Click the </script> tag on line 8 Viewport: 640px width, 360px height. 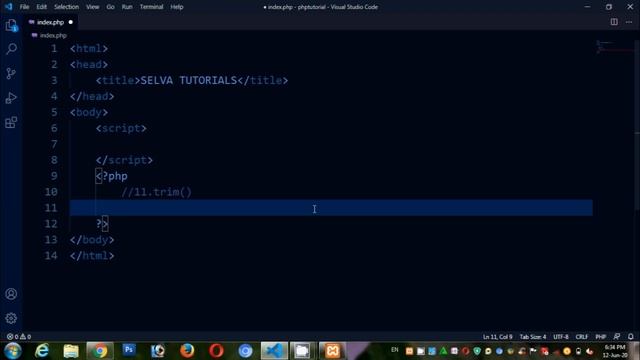(124, 160)
